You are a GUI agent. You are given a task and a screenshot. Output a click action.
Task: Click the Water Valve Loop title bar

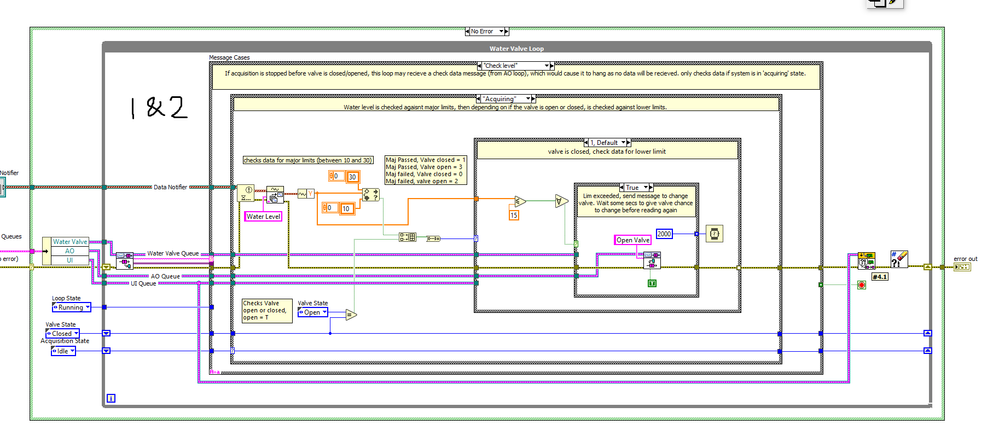coord(516,48)
